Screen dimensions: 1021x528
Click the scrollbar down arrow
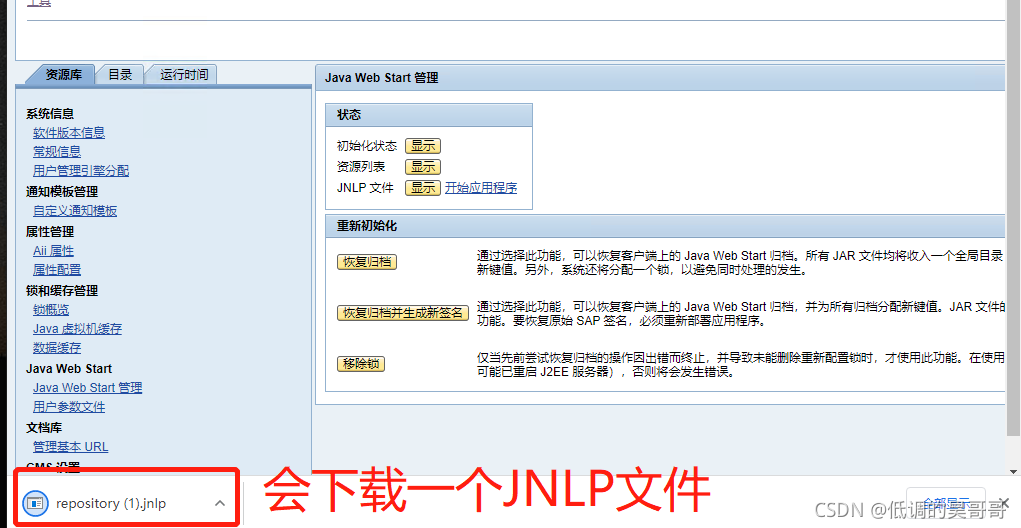pyautogui.click(x=1014, y=471)
